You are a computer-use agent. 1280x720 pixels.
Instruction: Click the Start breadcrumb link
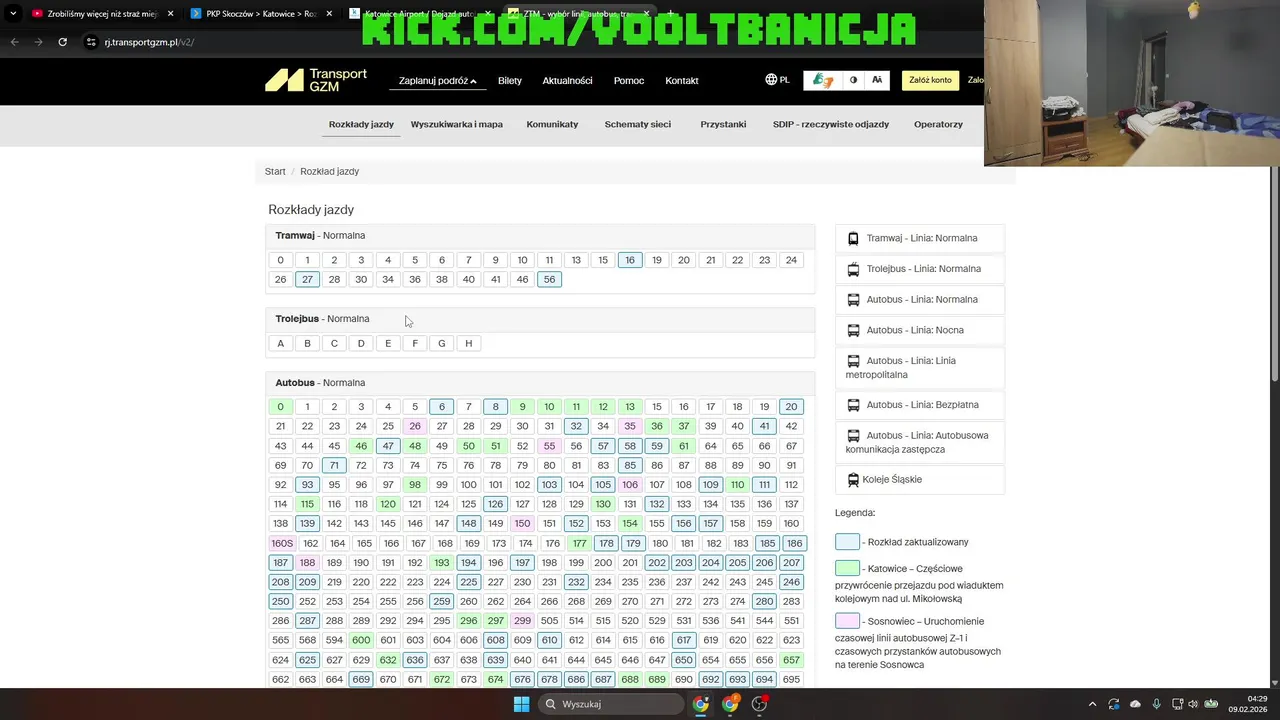pos(275,172)
